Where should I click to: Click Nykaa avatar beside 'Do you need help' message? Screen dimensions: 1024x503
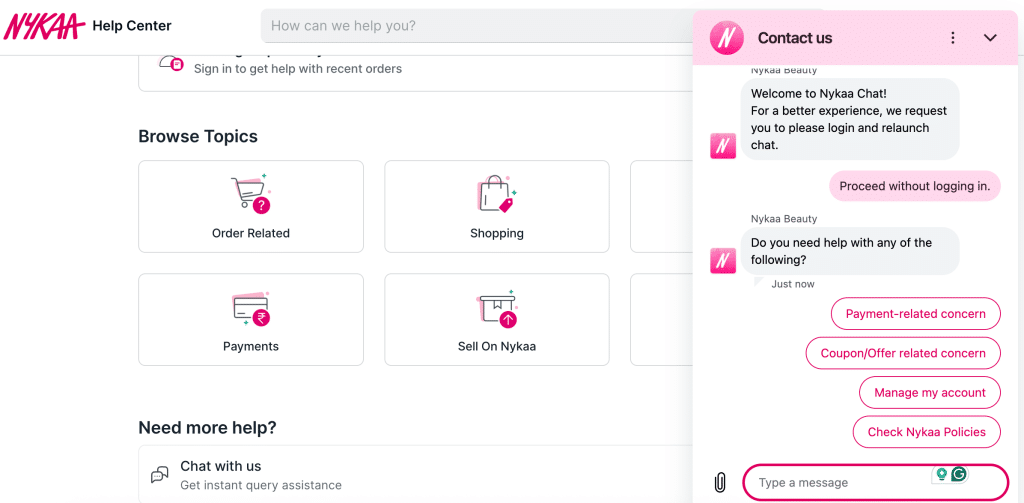723,261
